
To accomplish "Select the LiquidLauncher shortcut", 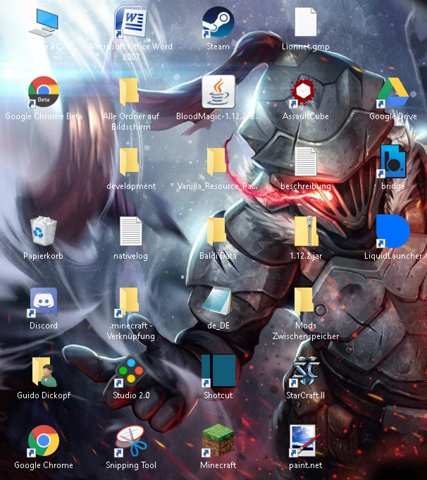I will (x=393, y=231).
